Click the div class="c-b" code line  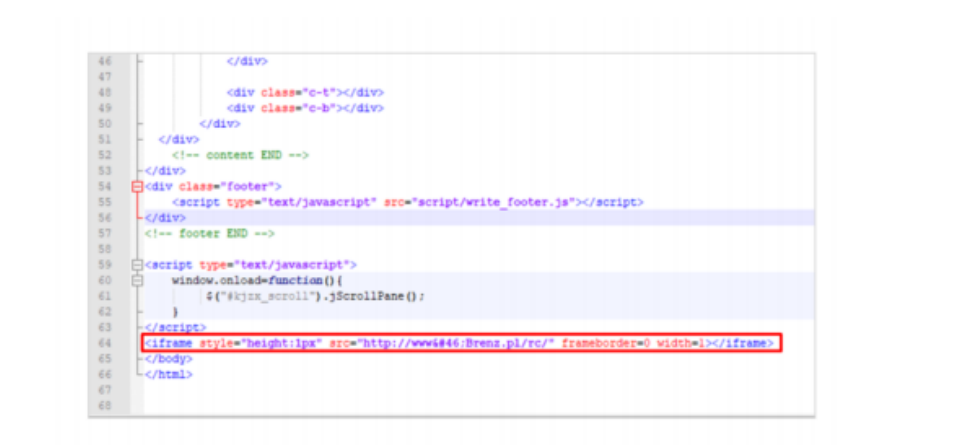[x=305, y=108]
